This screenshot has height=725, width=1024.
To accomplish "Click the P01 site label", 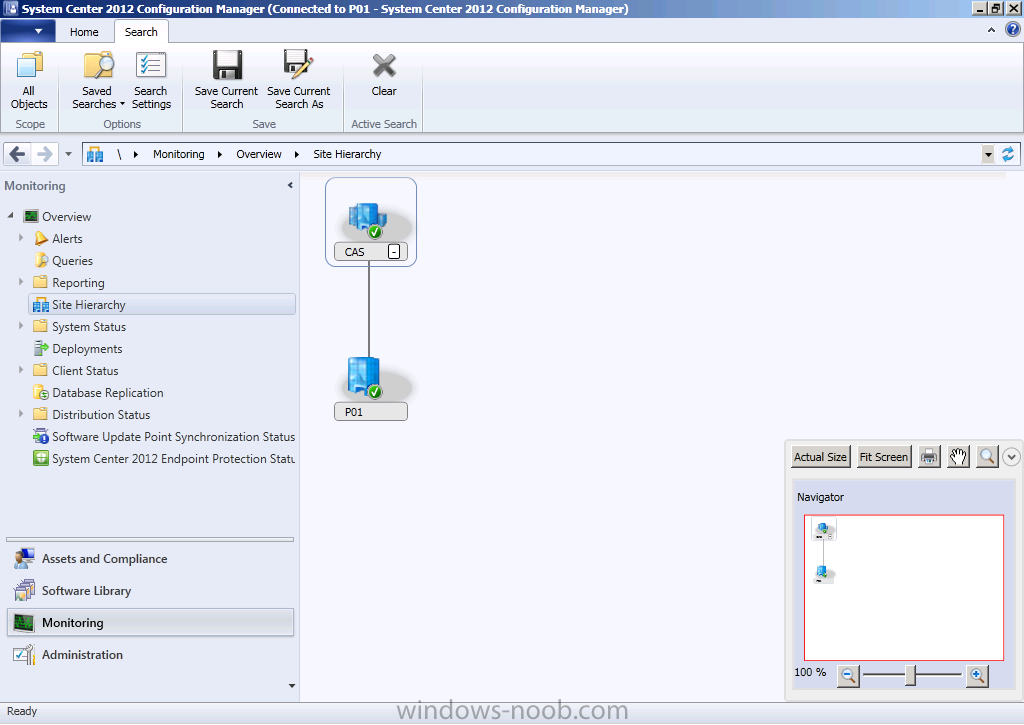I will [x=371, y=412].
